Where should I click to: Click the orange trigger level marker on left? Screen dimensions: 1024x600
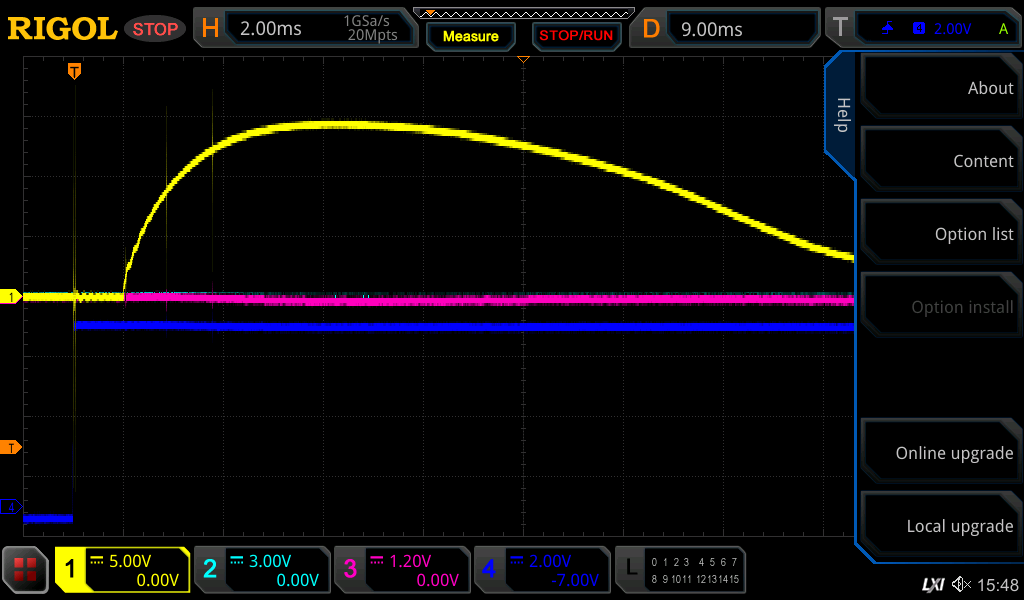[12, 447]
